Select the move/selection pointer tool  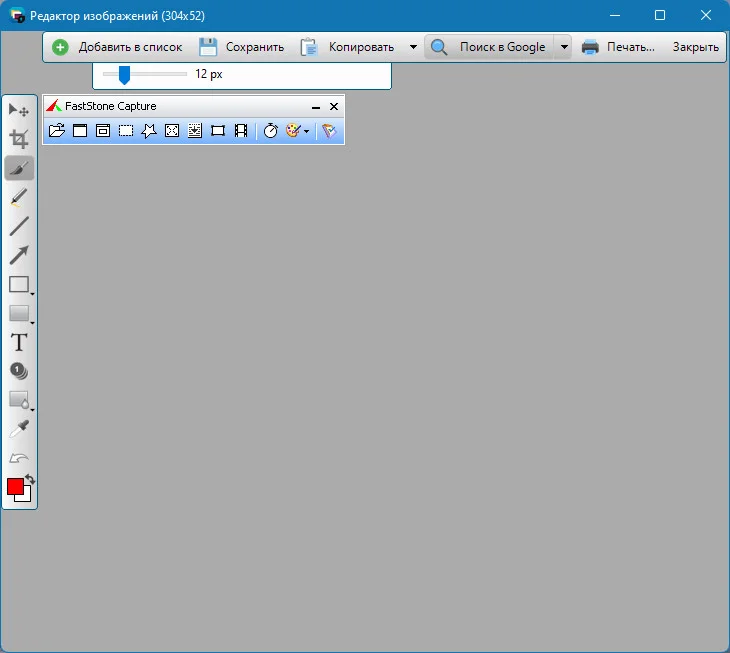19,110
